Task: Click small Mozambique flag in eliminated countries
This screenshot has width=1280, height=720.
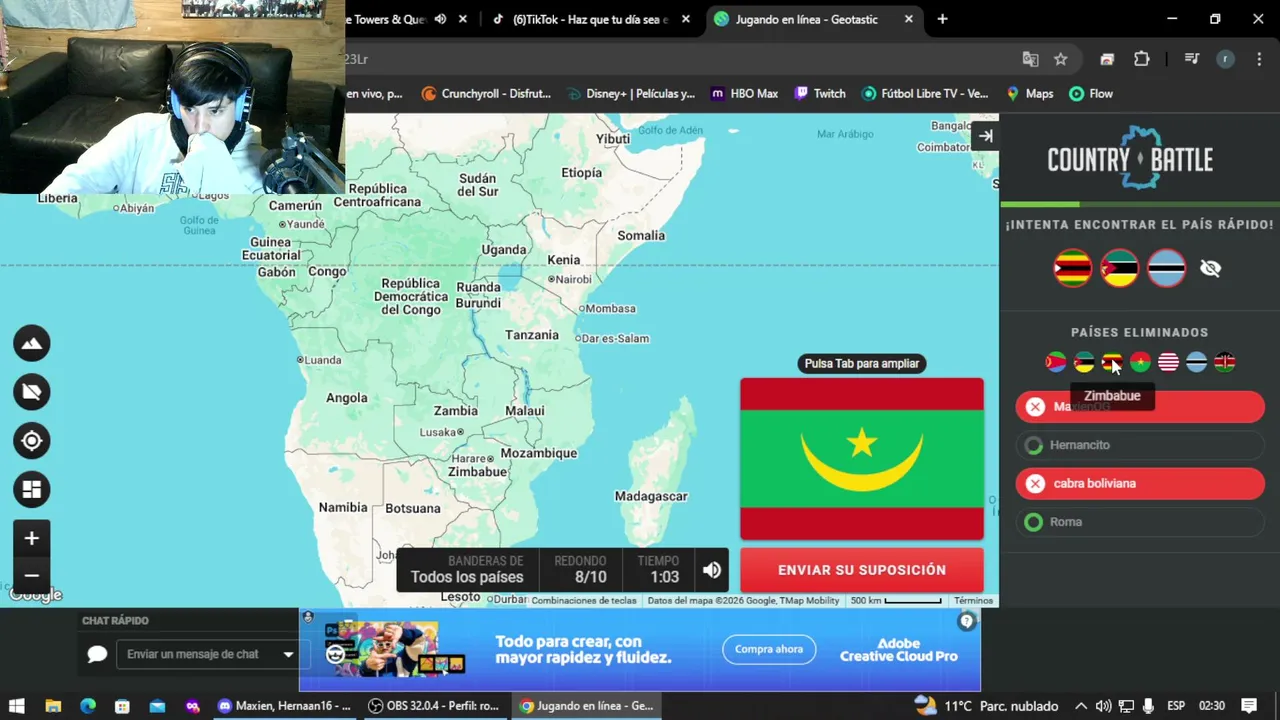Action: pyautogui.click(x=1084, y=362)
